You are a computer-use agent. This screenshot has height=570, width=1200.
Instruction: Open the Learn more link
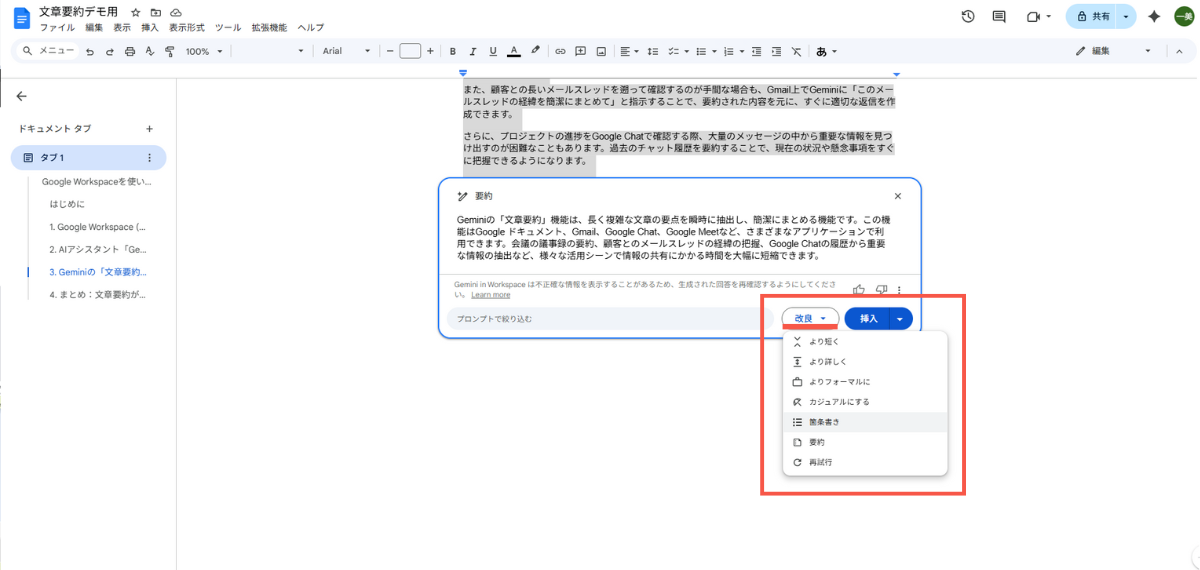(x=490, y=295)
